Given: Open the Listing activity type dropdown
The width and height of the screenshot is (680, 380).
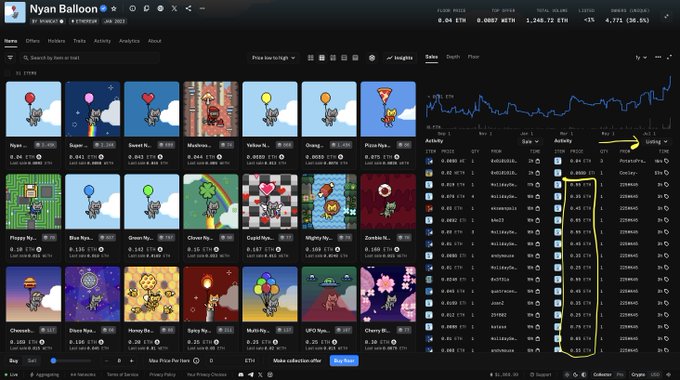Looking at the screenshot, I should pos(656,141).
